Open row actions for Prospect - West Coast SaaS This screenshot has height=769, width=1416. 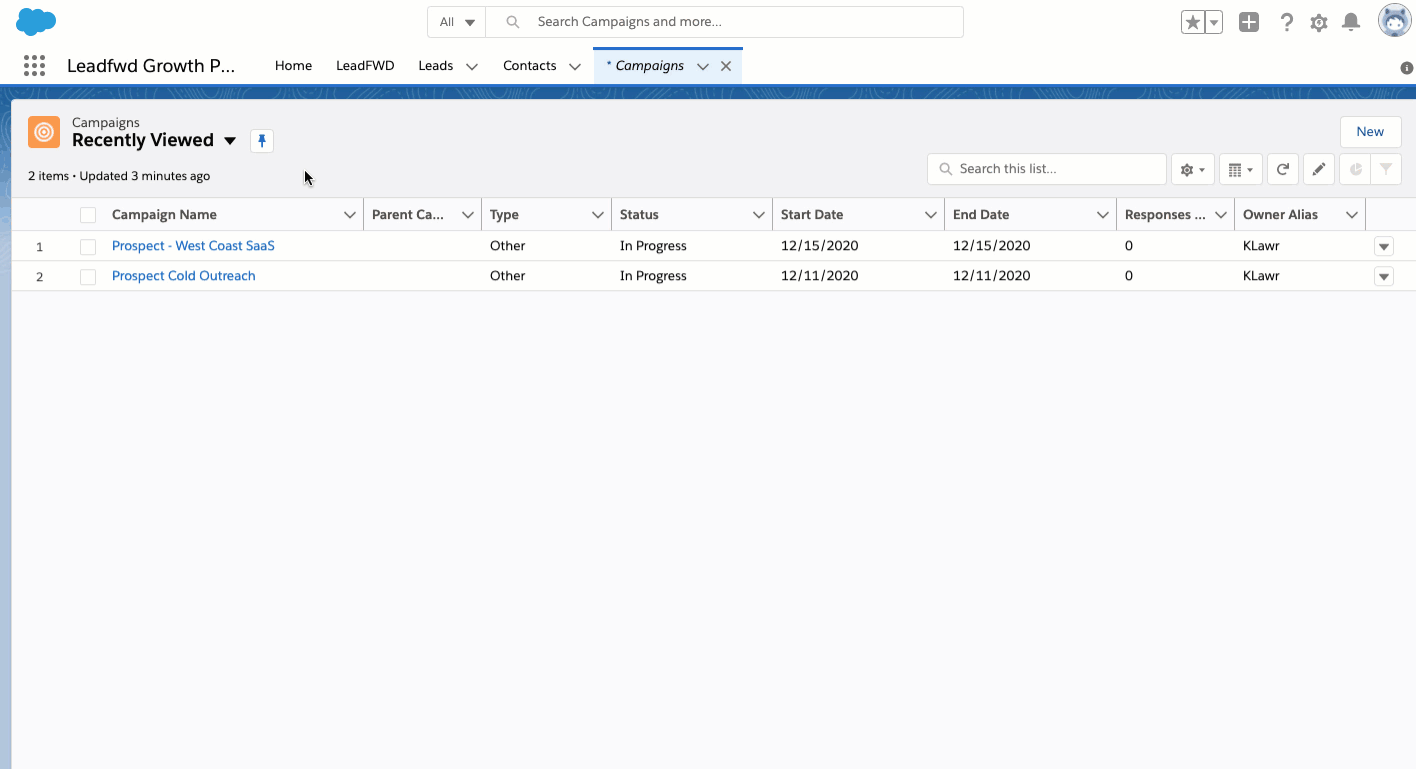1384,247
